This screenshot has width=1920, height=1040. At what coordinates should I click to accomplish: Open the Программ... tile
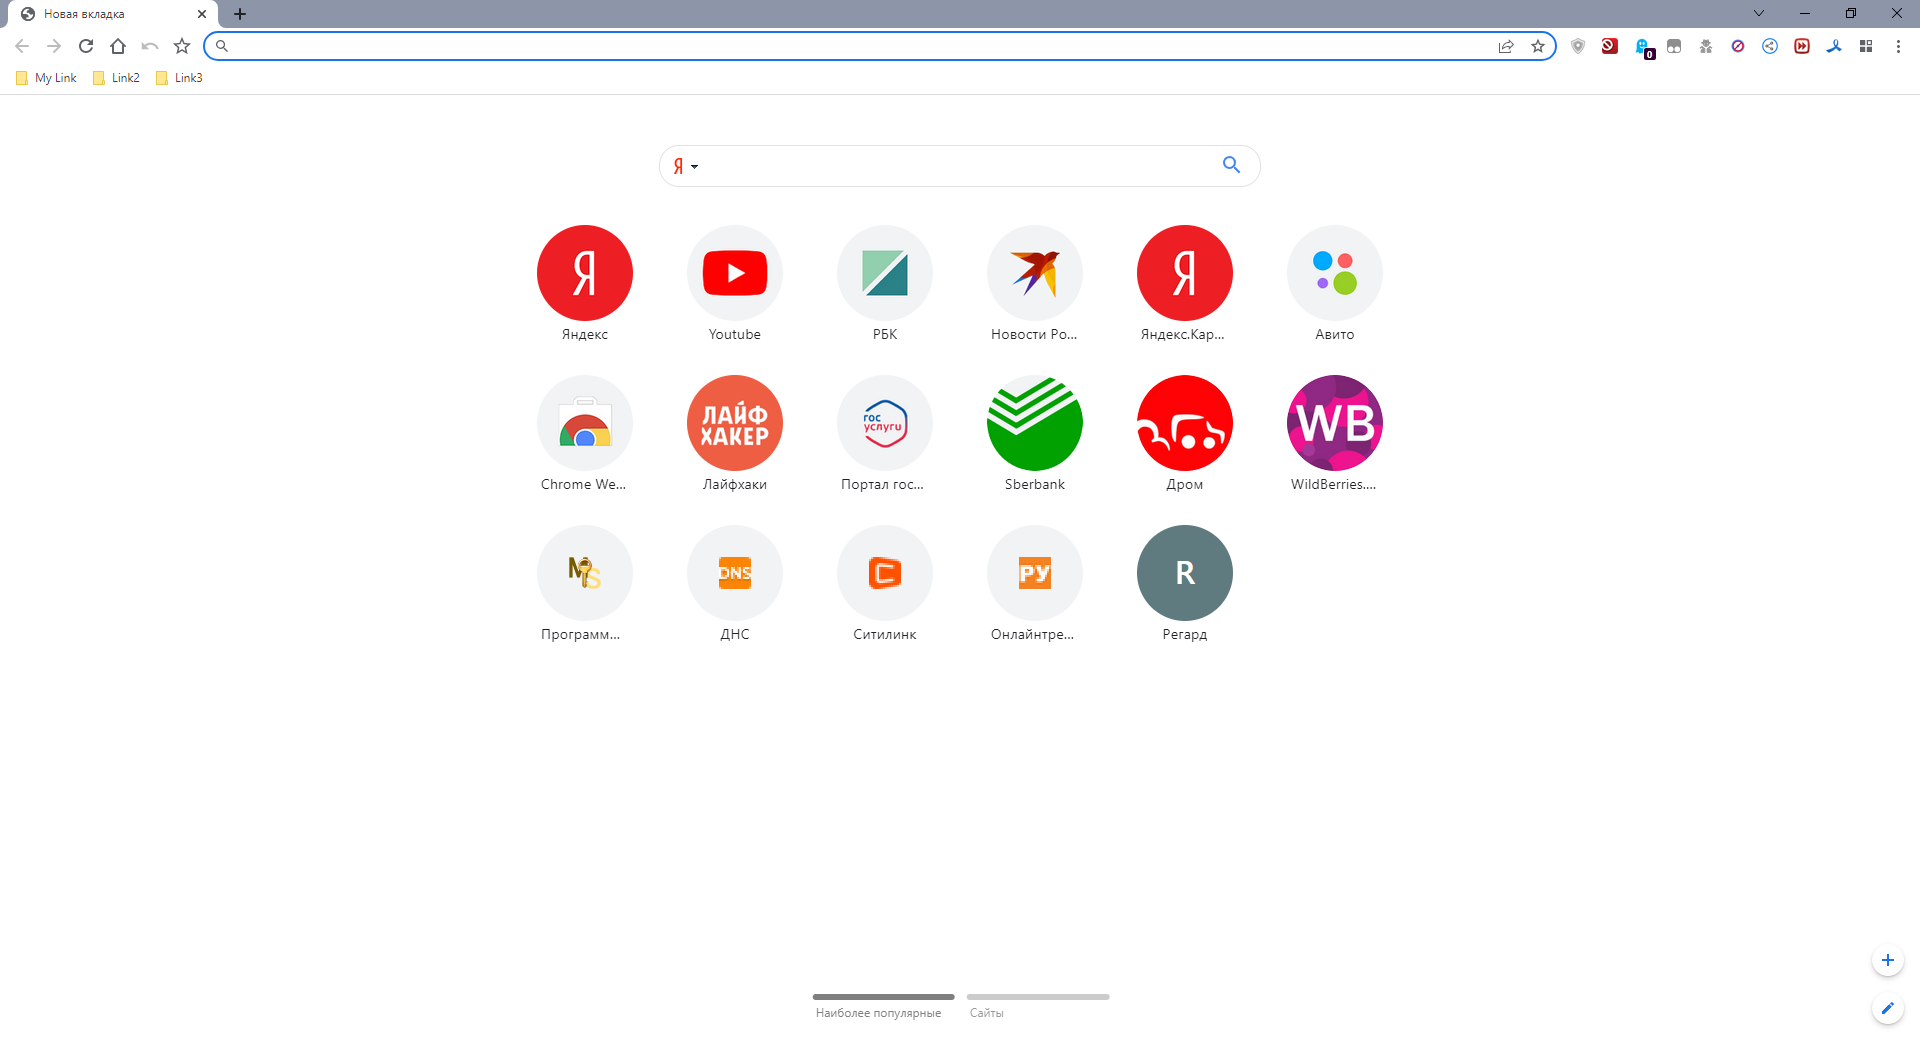click(585, 573)
